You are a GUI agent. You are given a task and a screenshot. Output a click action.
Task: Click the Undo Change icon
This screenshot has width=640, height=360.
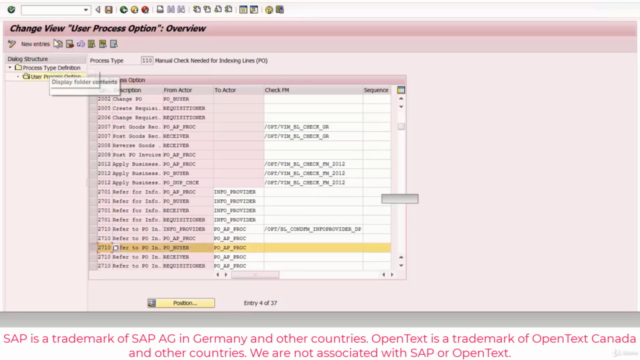click(80, 44)
